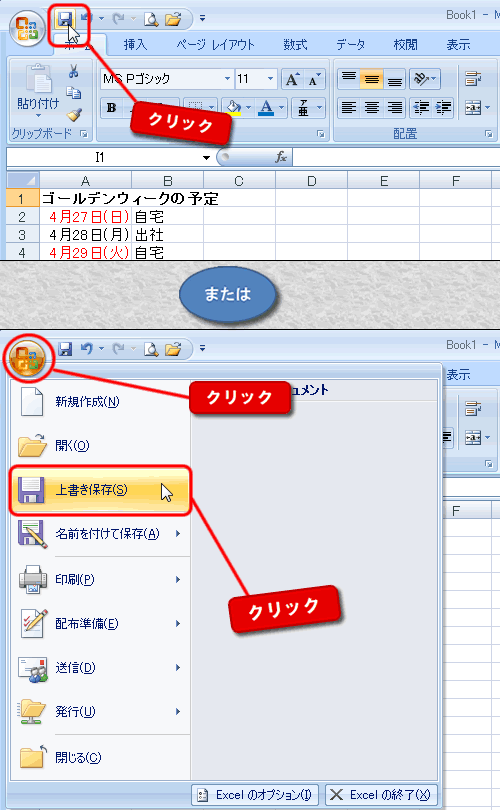
Task: Click the 貼り付け paste clipboard icon
Action: point(37,79)
